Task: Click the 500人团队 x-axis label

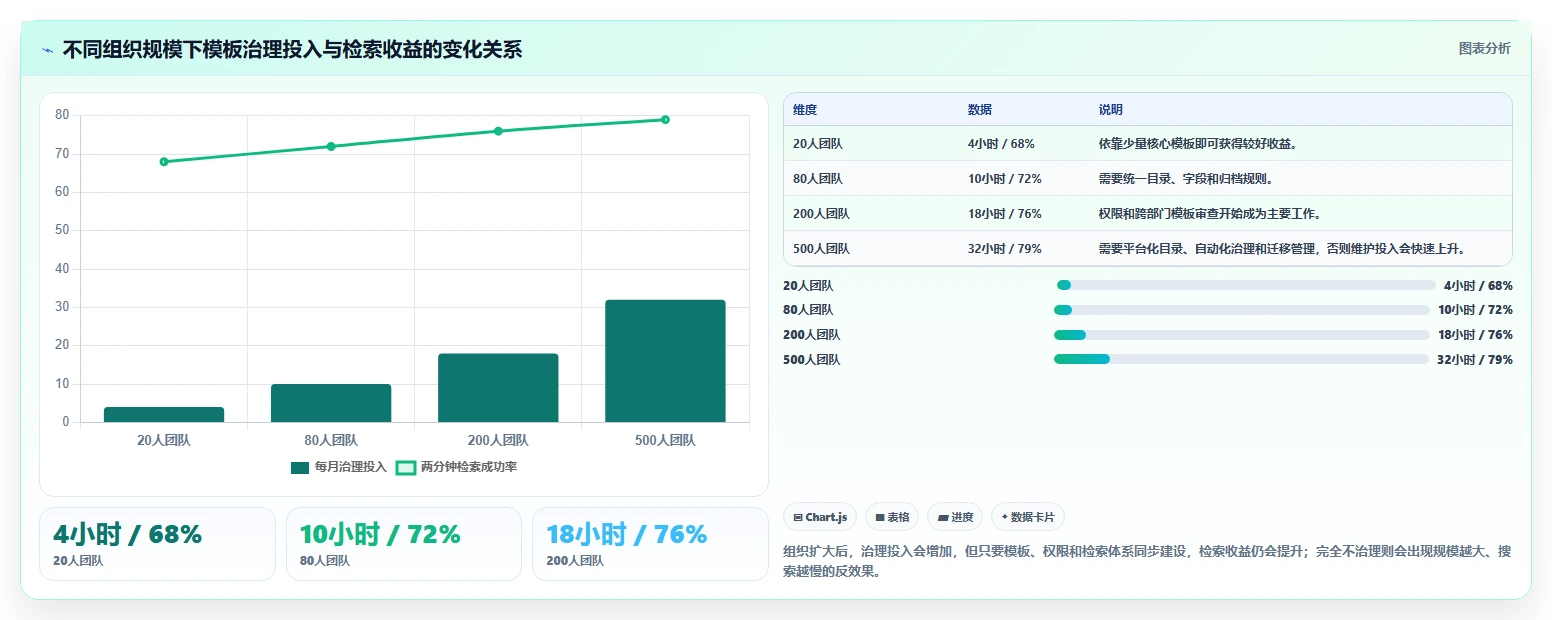Action: pos(665,440)
